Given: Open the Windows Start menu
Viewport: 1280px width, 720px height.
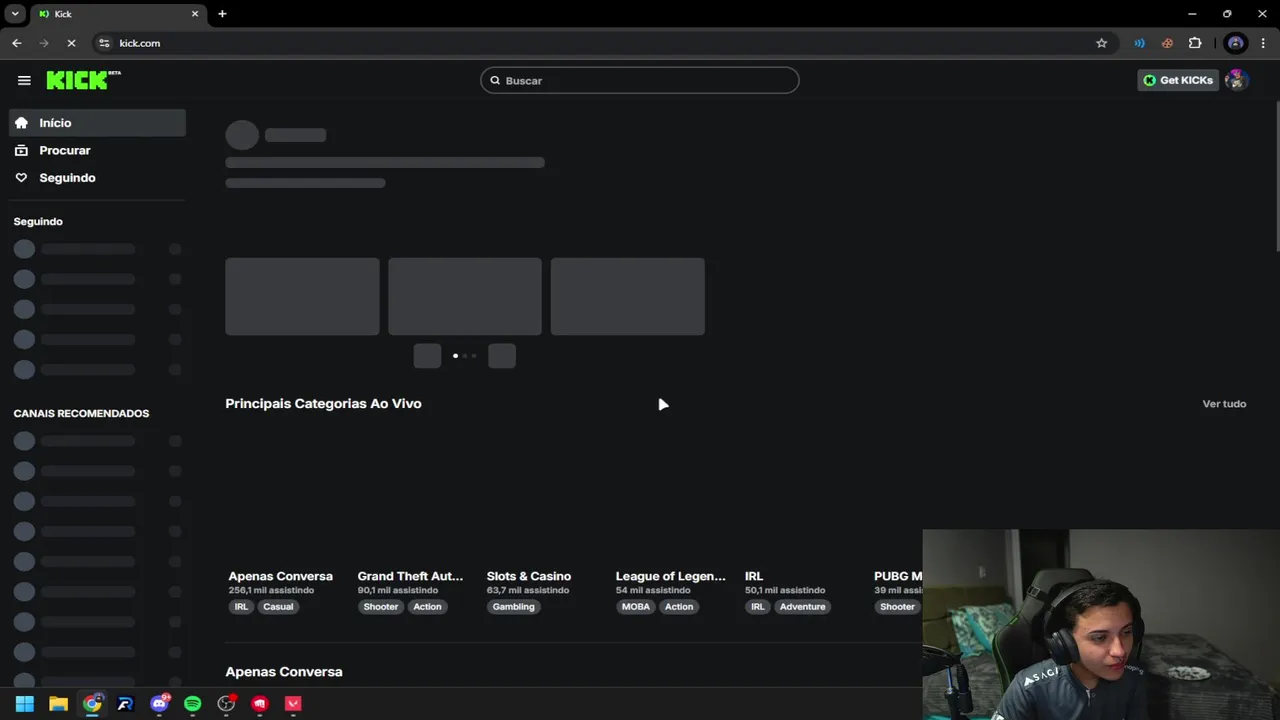Looking at the screenshot, I should tap(25, 704).
